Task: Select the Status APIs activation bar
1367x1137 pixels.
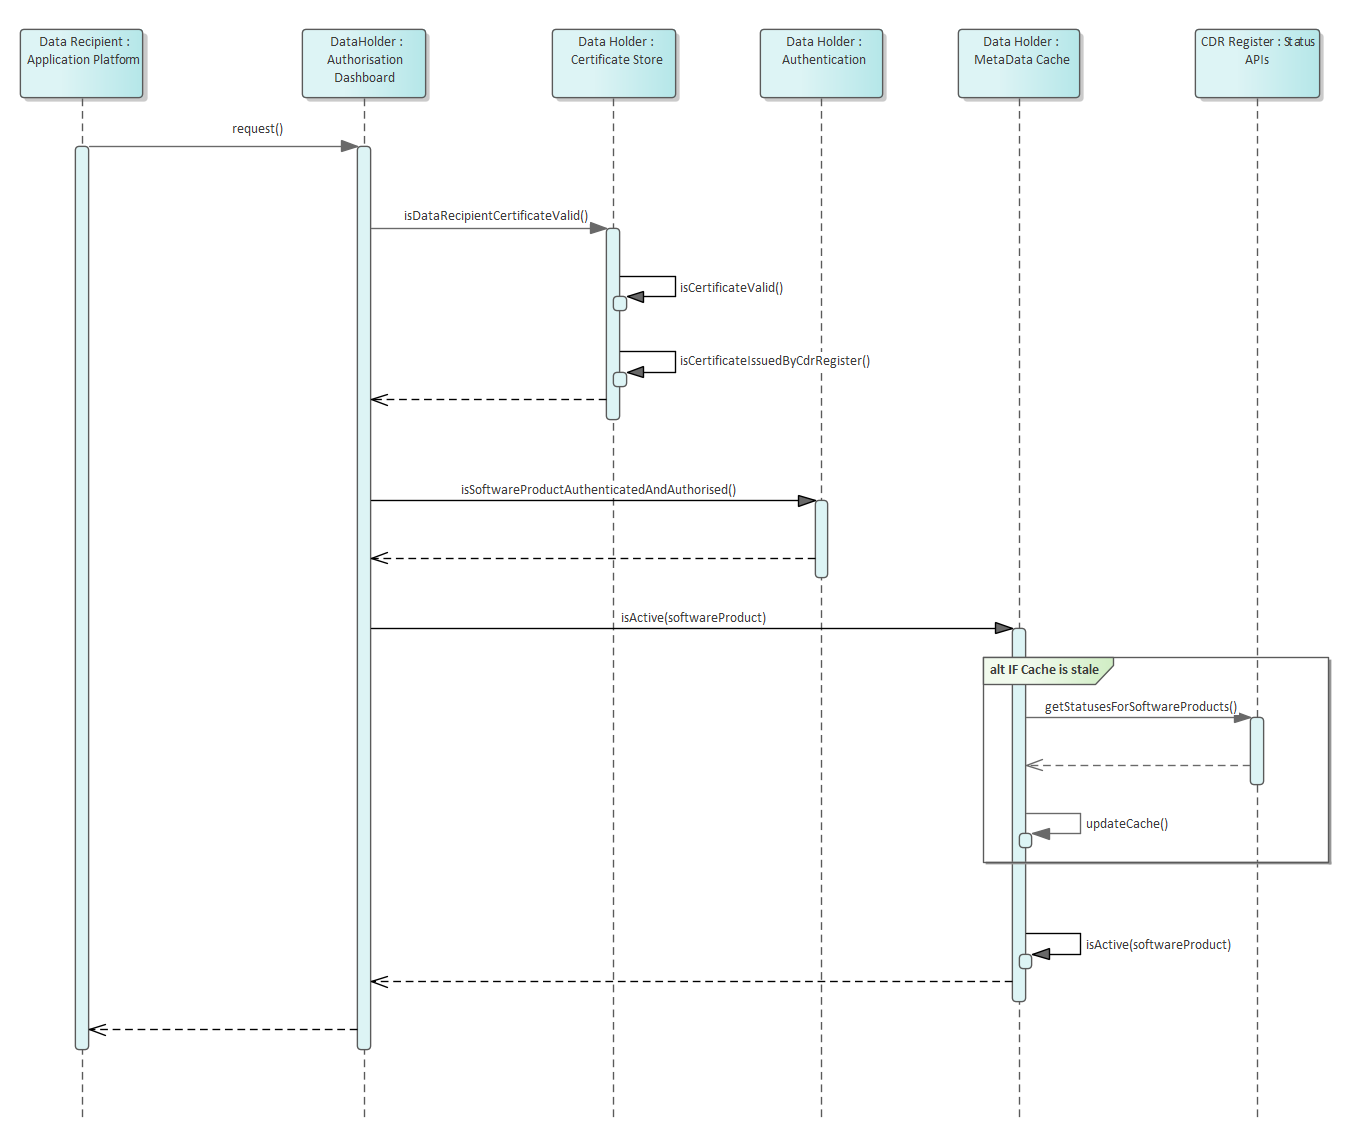Action: tap(1257, 750)
